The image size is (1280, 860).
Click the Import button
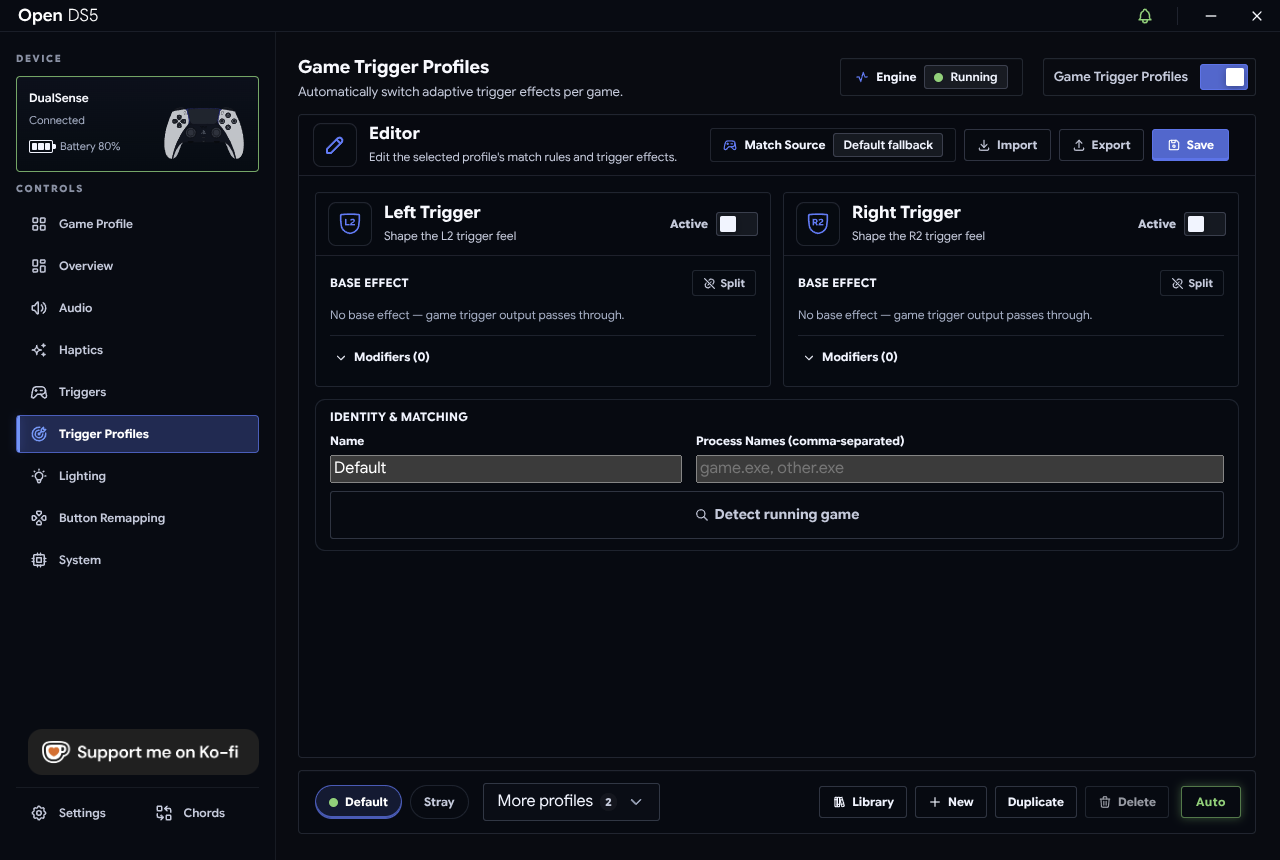pyautogui.click(x=1007, y=145)
